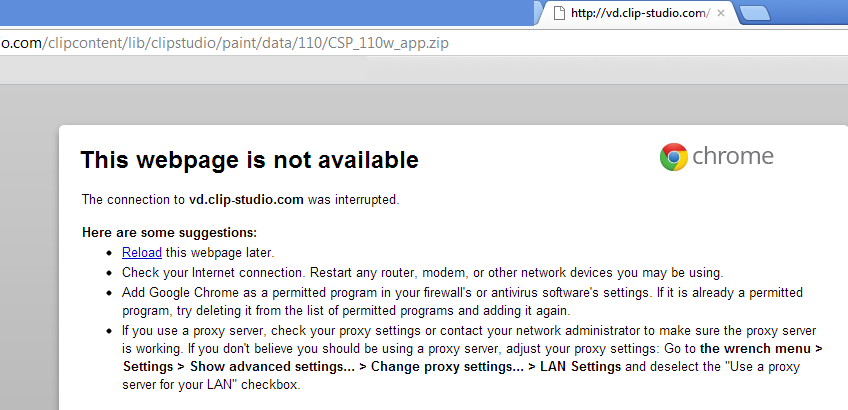Close the vd.clip-studio.com tab

pyautogui.click(x=720, y=14)
